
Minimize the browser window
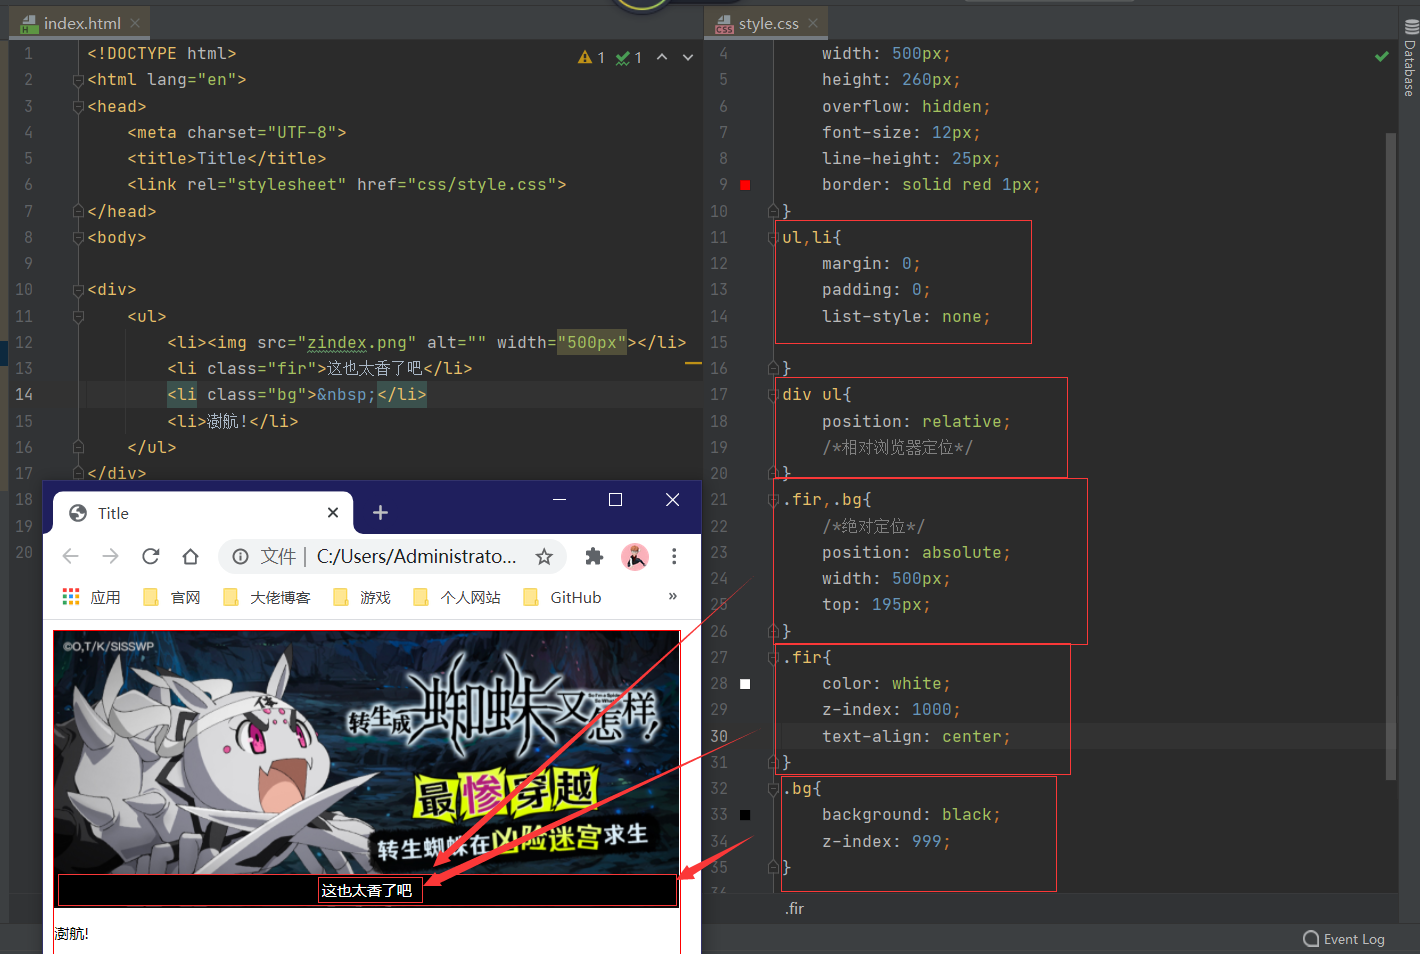[x=560, y=499]
